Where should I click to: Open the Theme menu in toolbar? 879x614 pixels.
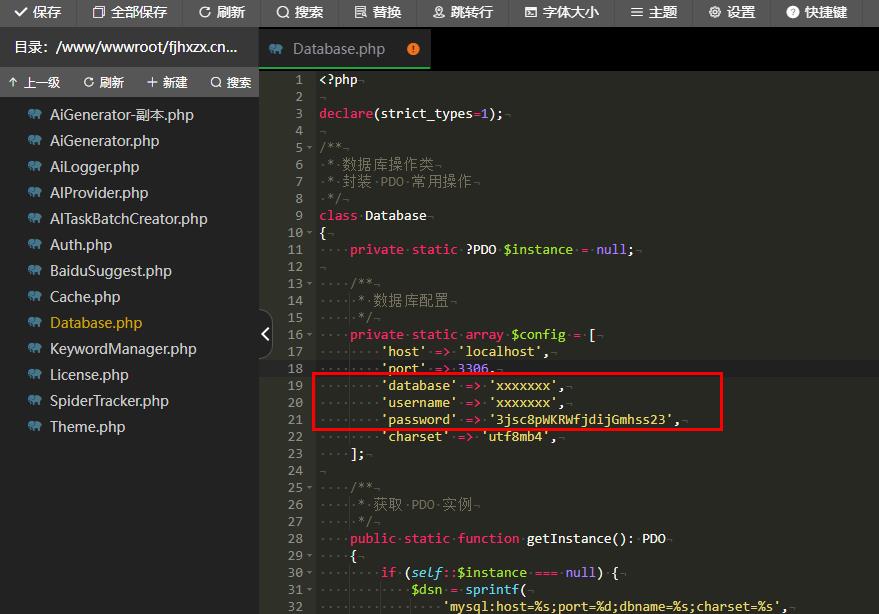click(653, 13)
